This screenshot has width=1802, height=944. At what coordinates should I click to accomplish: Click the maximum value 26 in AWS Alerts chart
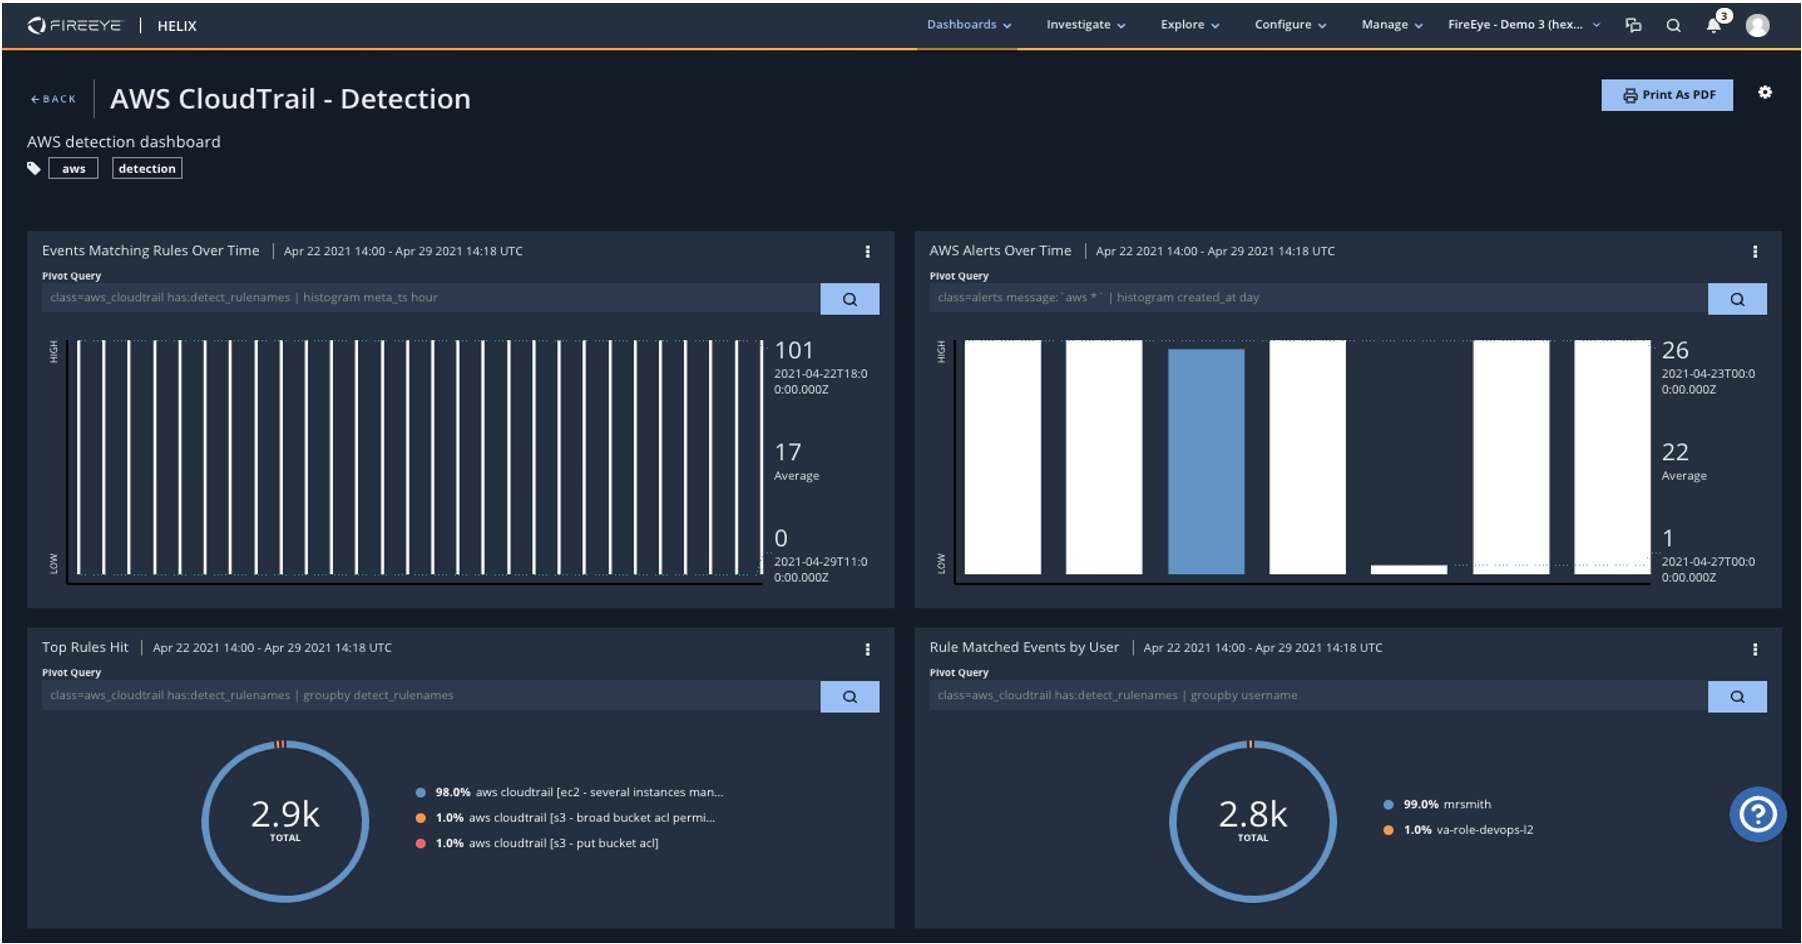(x=1675, y=351)
